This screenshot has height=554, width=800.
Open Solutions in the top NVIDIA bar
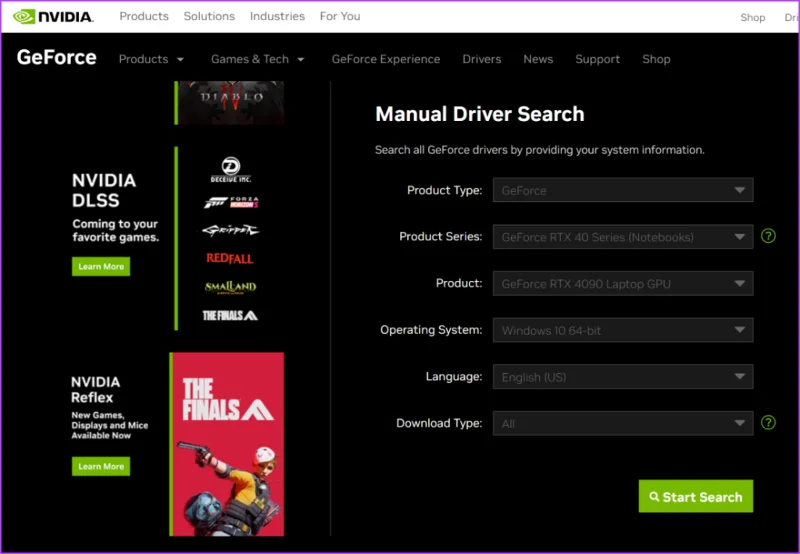[209, 16]
